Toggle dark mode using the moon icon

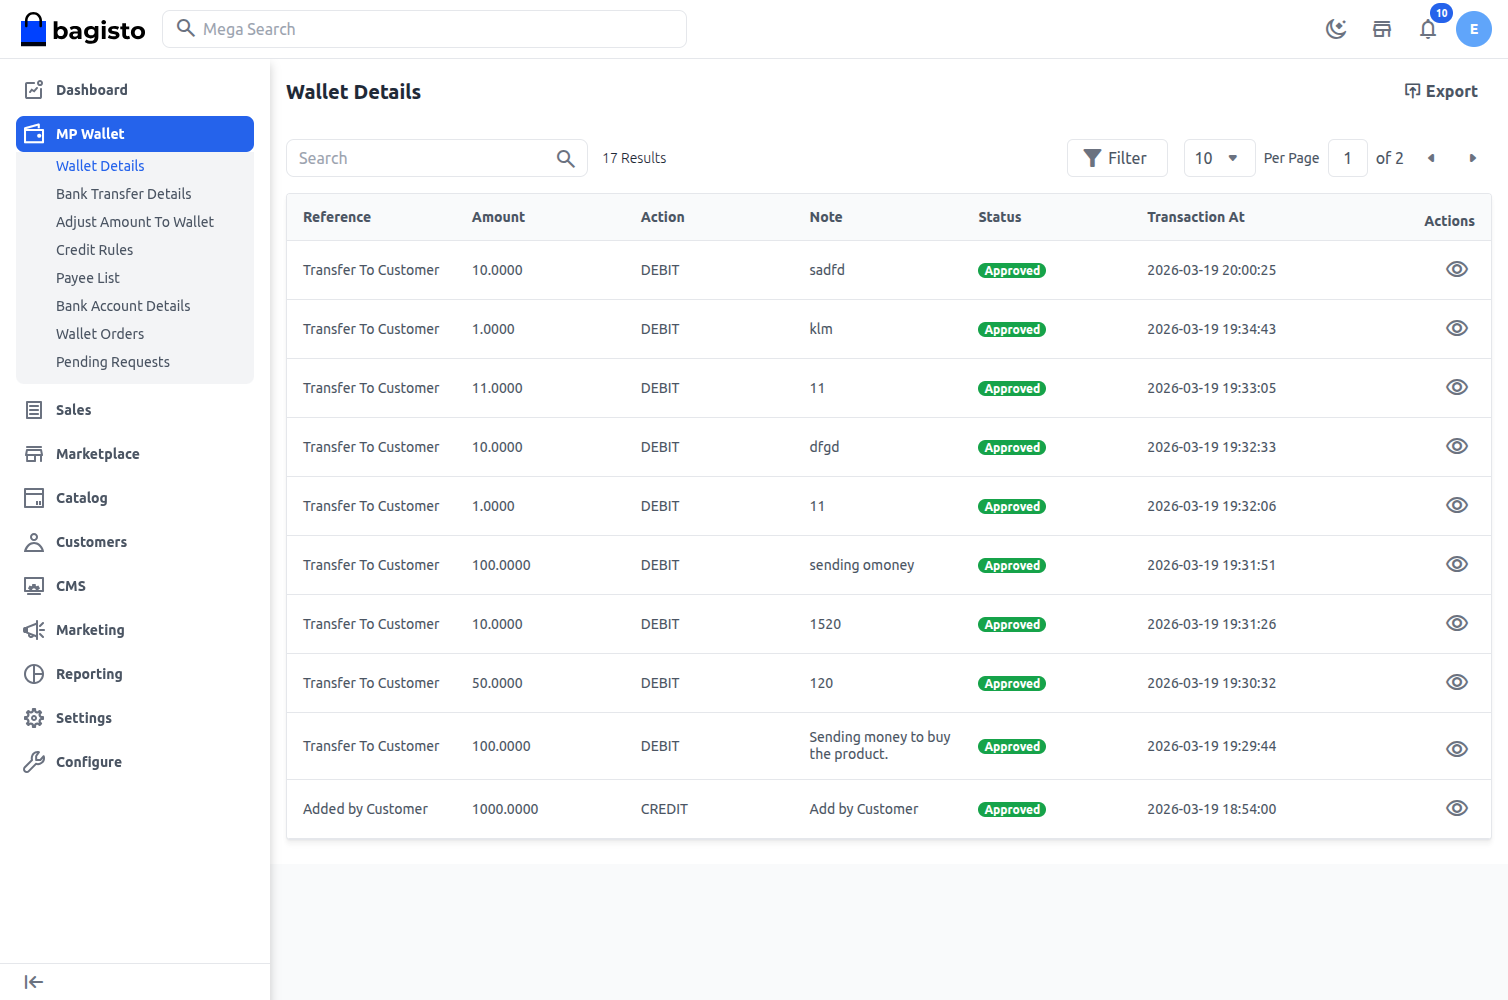click(1337, 29)
